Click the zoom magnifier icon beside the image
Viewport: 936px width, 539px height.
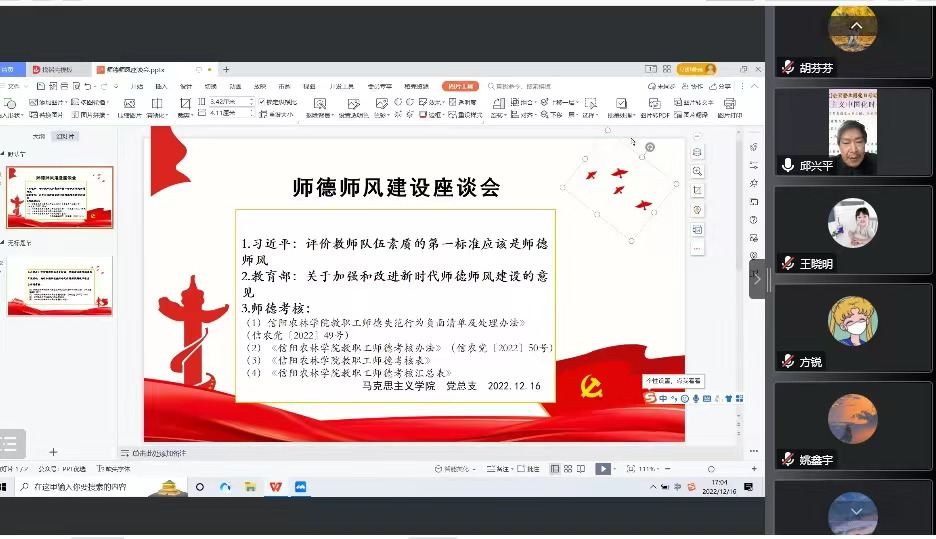[697, 171]
